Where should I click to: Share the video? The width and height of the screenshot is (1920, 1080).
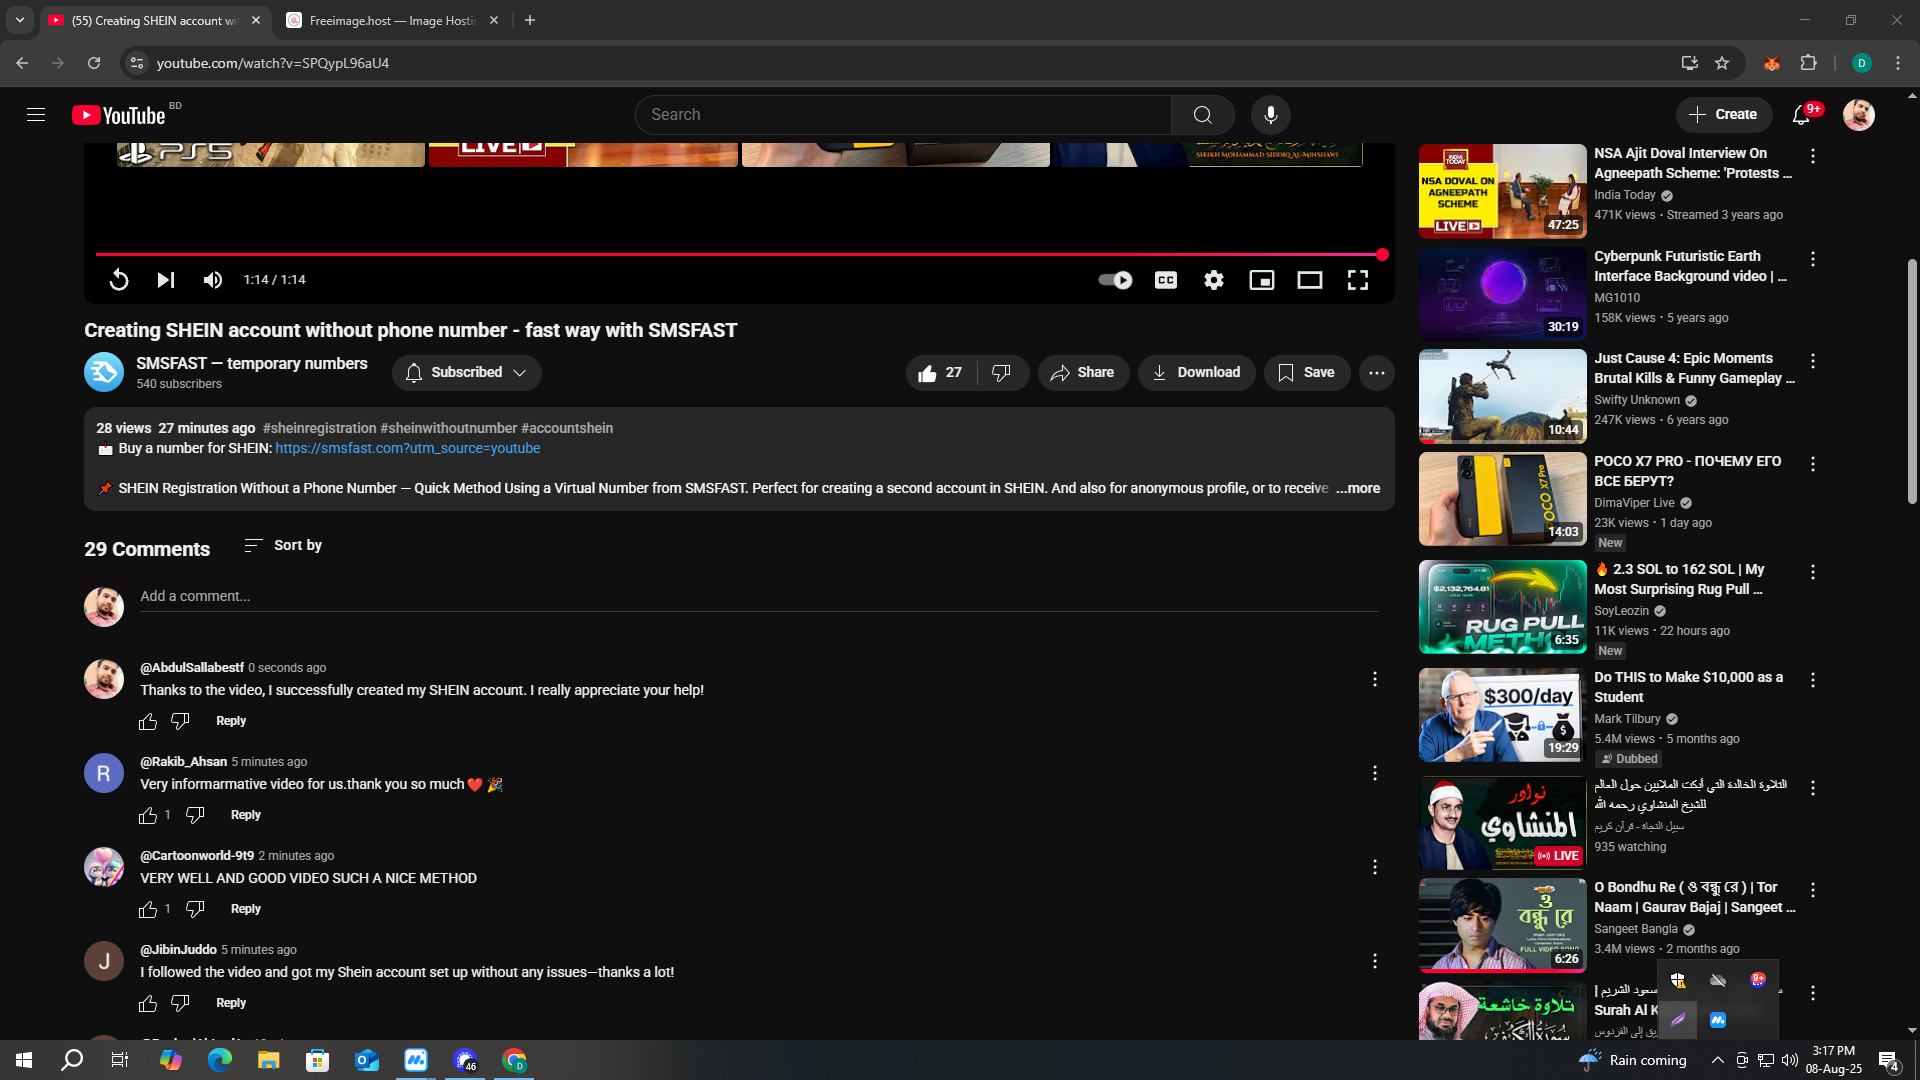tap(1083, 373)
